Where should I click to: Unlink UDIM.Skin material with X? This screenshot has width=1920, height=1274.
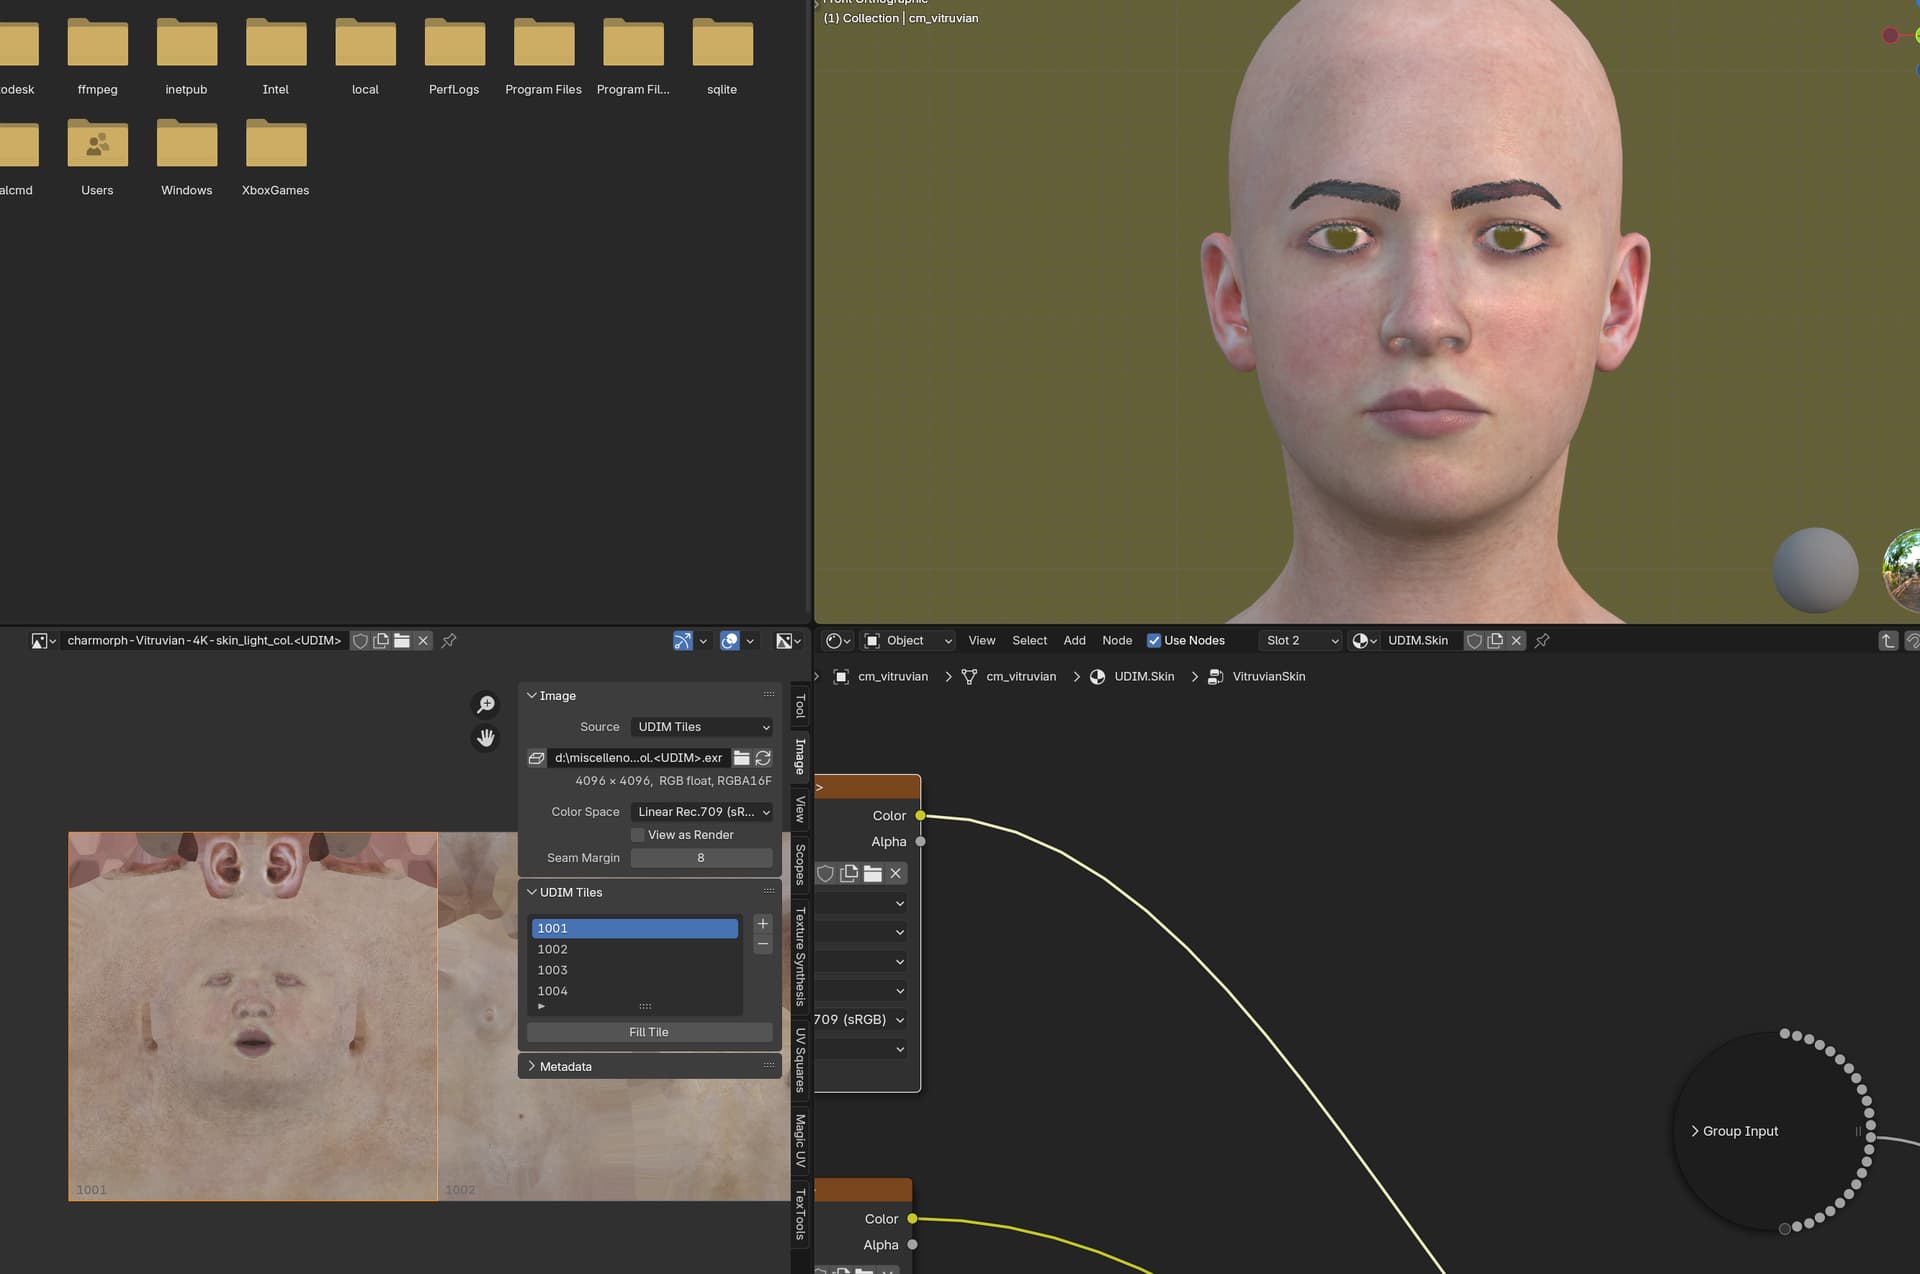click(x=1516, y=641)
